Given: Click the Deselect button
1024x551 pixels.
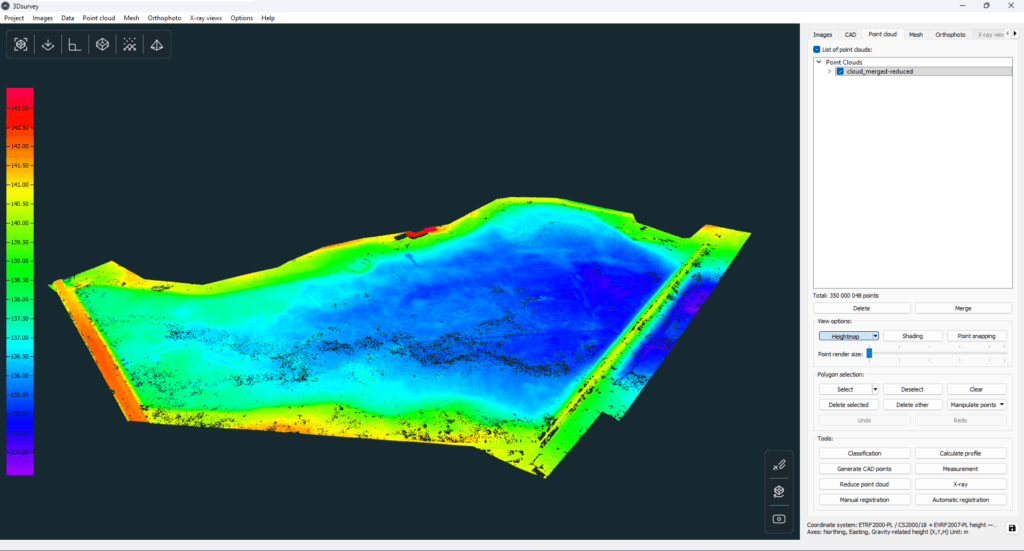Looking at the screenshot, I should pos(912,389).
